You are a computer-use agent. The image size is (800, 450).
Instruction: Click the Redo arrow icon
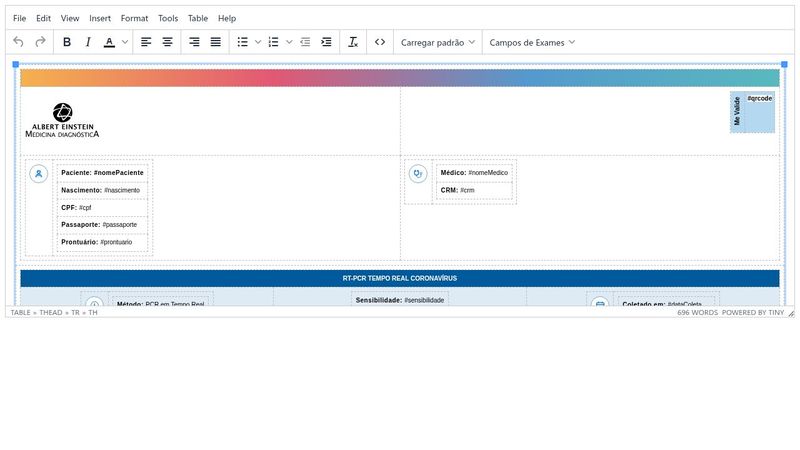pyautogui.click(x=40, y=42)
